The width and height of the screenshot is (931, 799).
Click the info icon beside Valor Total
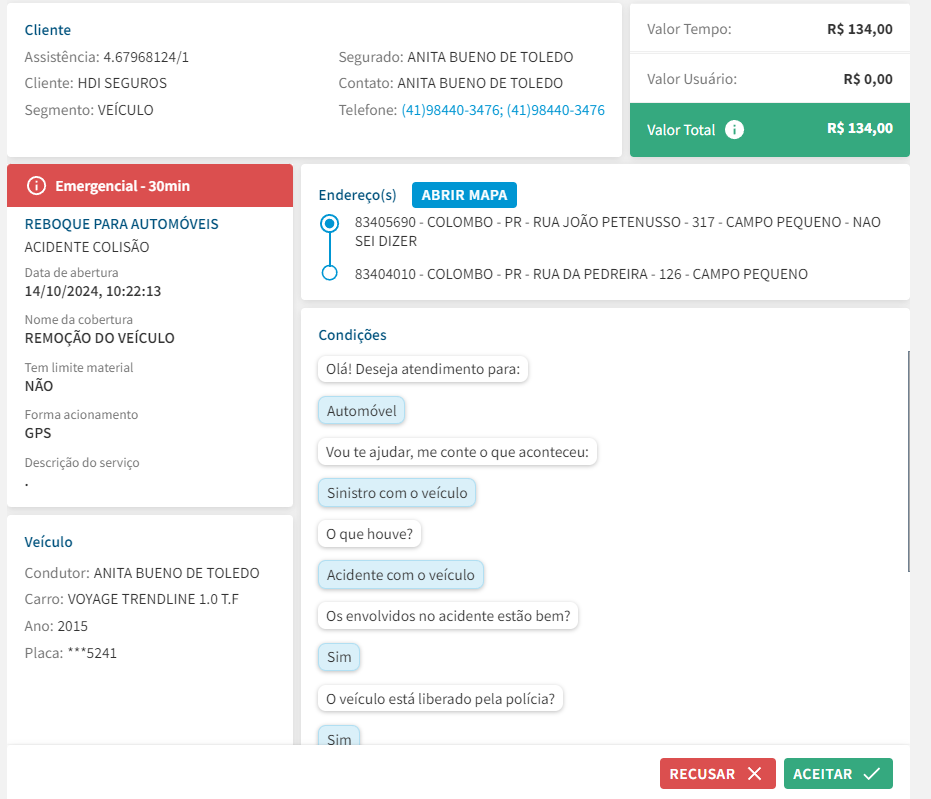[x=734, y=129]
